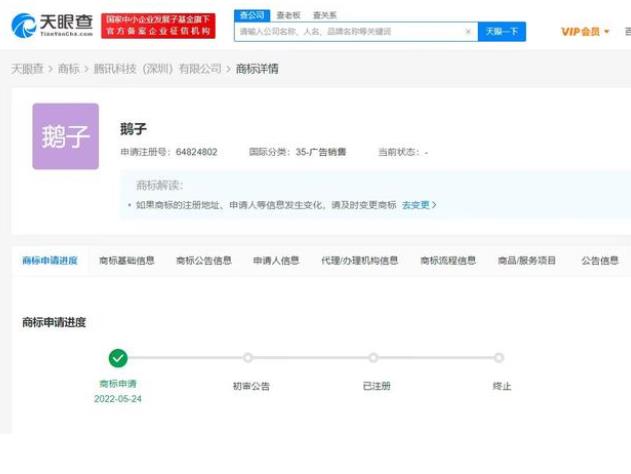Click the green checkmark at 商标申请 step
The width and height of the screenshot is (631, 474).
click(118, 358)
